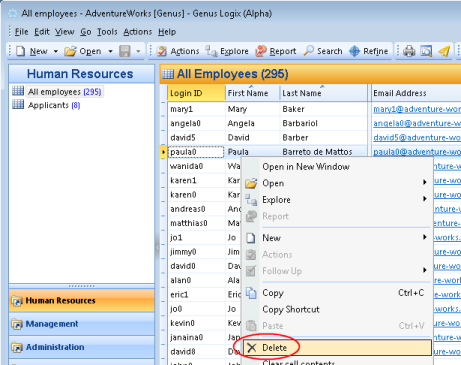Open the Tools menu

pos(107,32)
